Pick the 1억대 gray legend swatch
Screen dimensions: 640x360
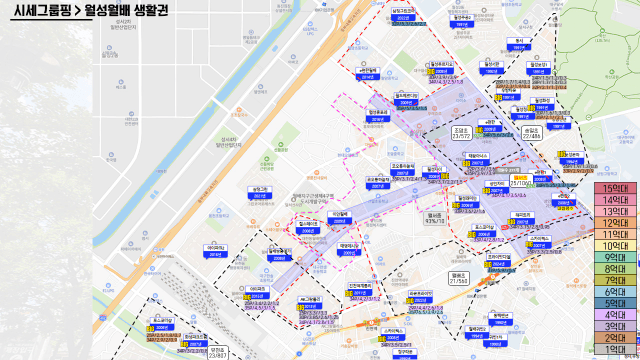pyautogui.click(x=616, y=349)
